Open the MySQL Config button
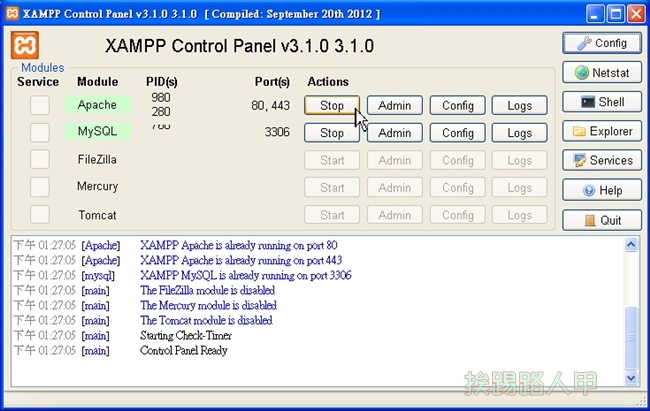Viewport: 650px width, 411px height. [458, 133]
